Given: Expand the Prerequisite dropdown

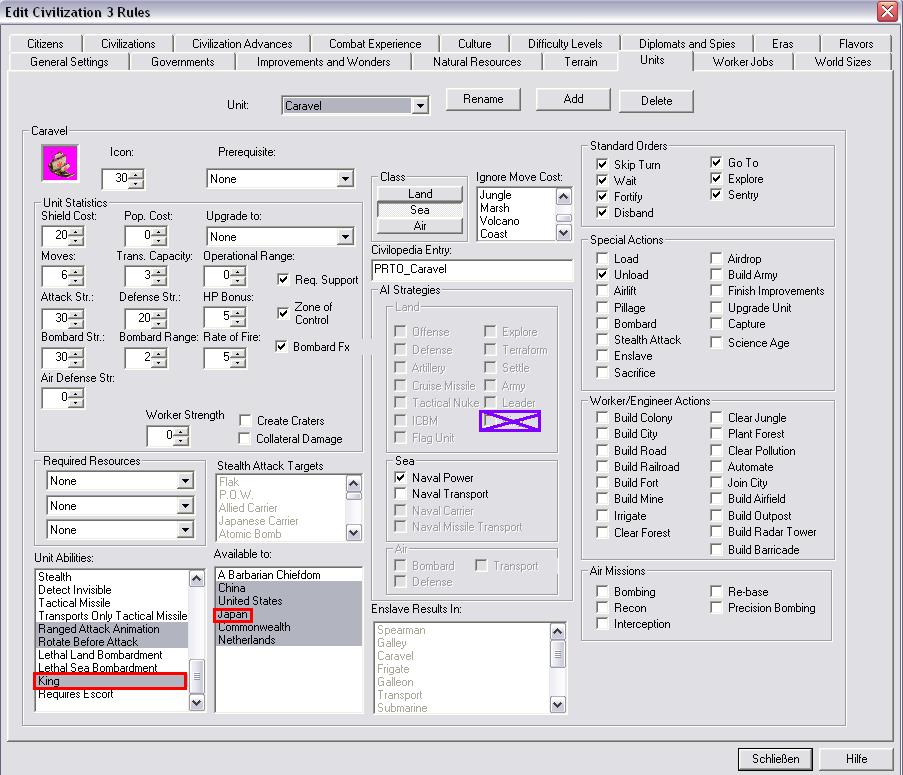Looking at the screenshot, I should point(345,179).
